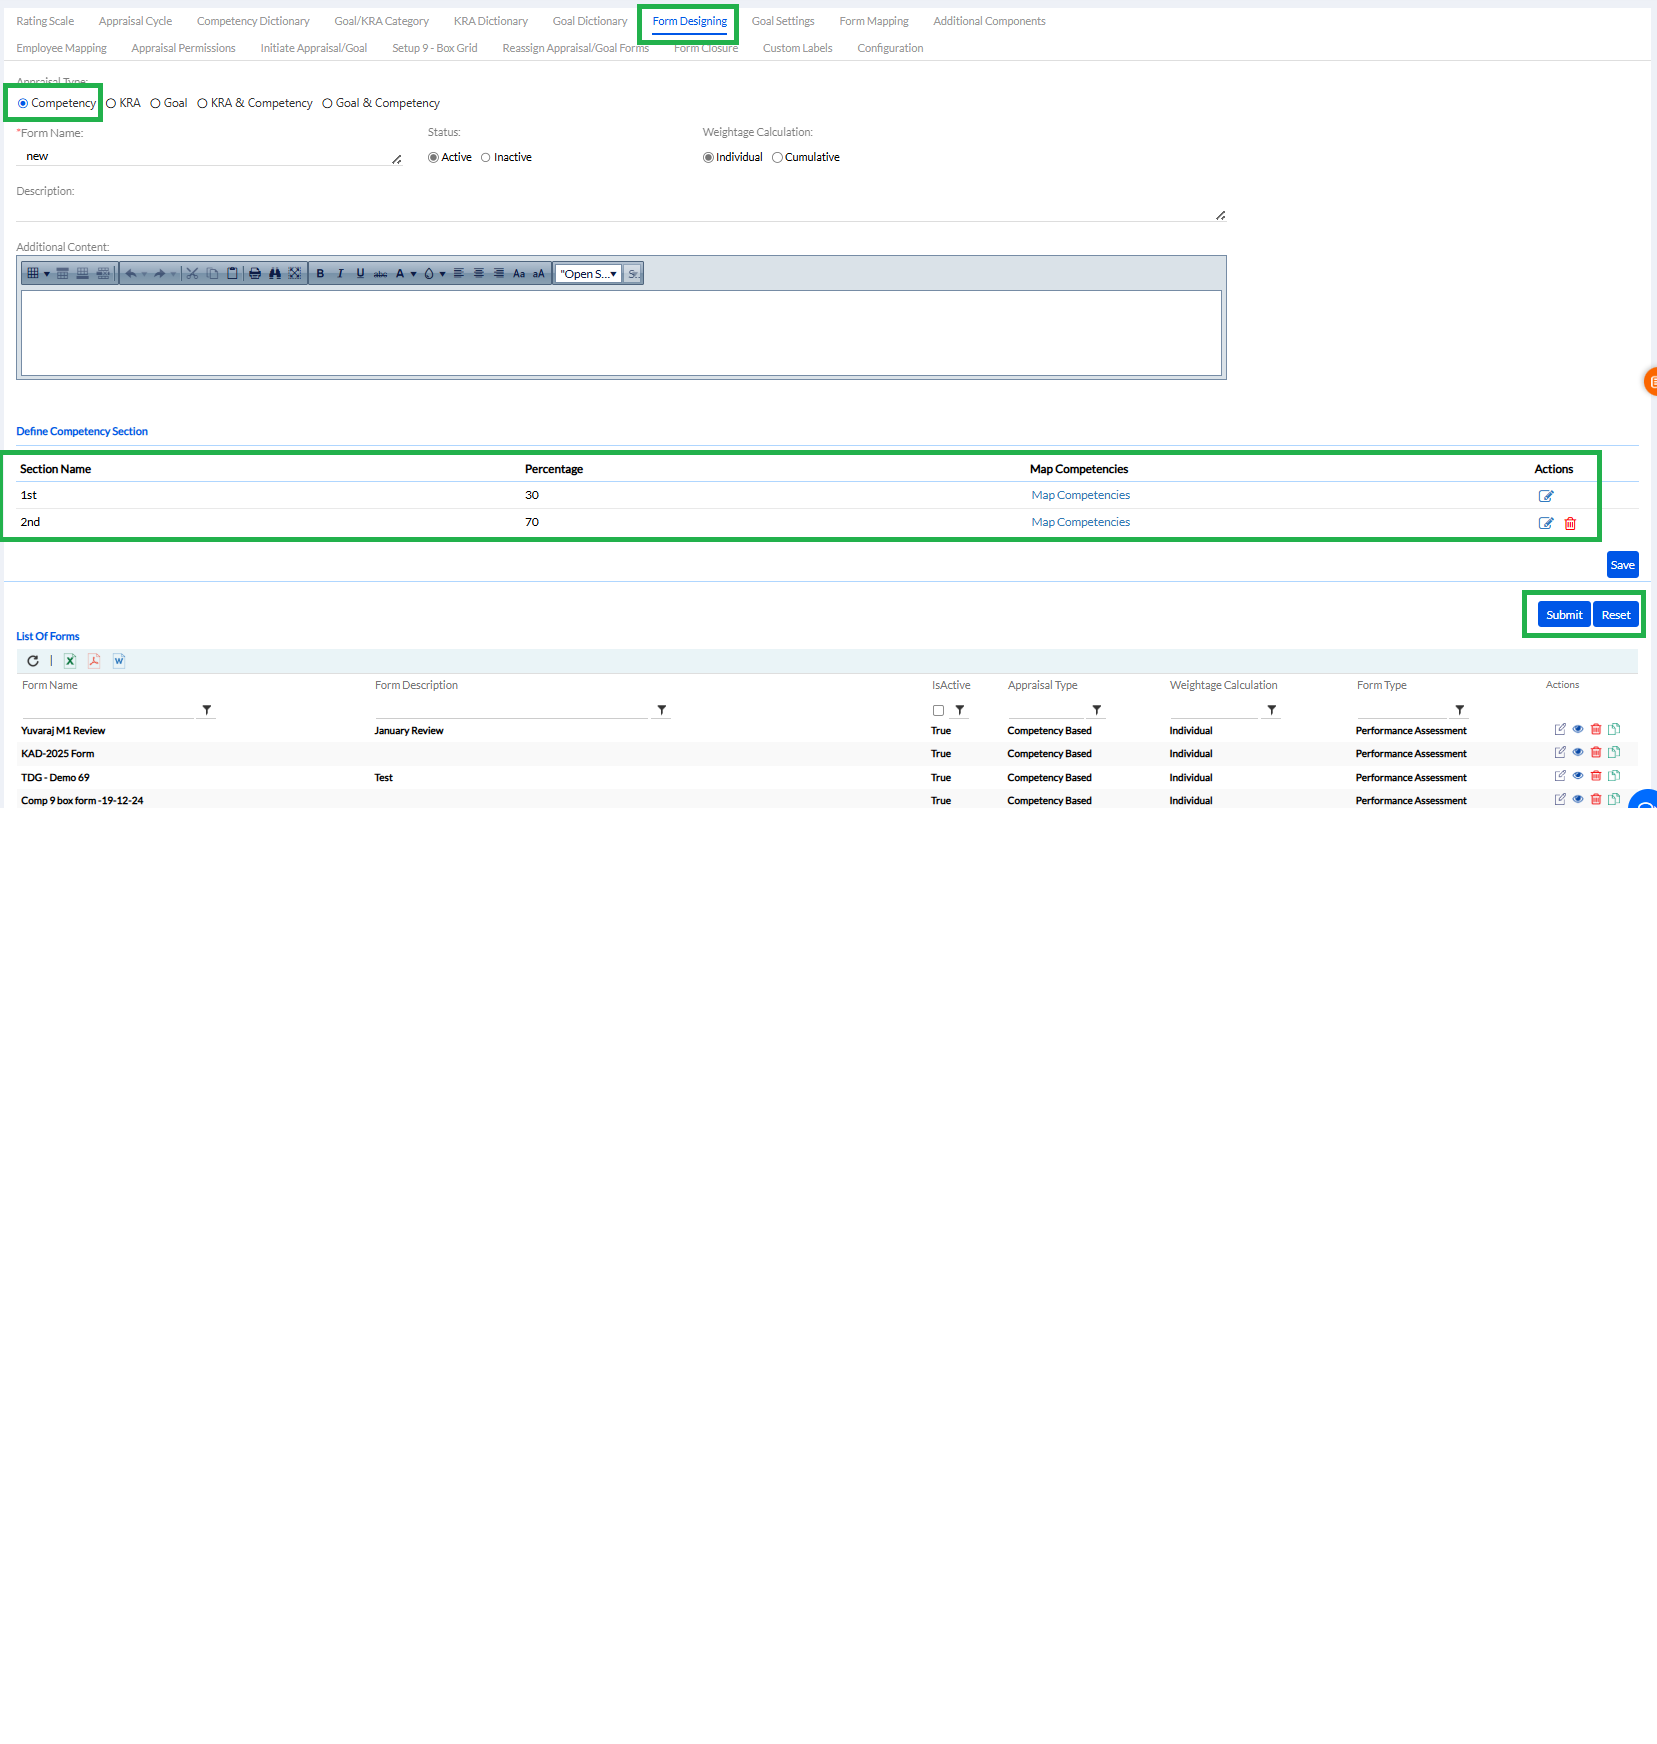1657x1744 pixels.
Task: Tick the IsActive filter checkbox
Action: pyautogui.click(x=938, y=711)
